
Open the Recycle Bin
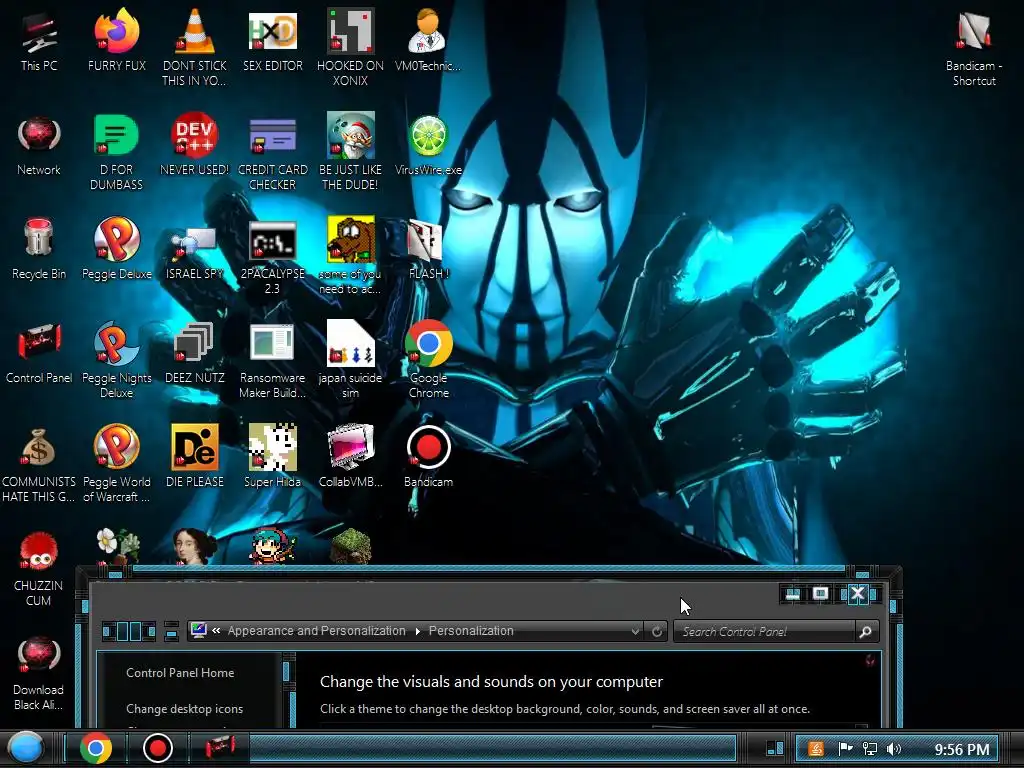[x=39, y=249]
